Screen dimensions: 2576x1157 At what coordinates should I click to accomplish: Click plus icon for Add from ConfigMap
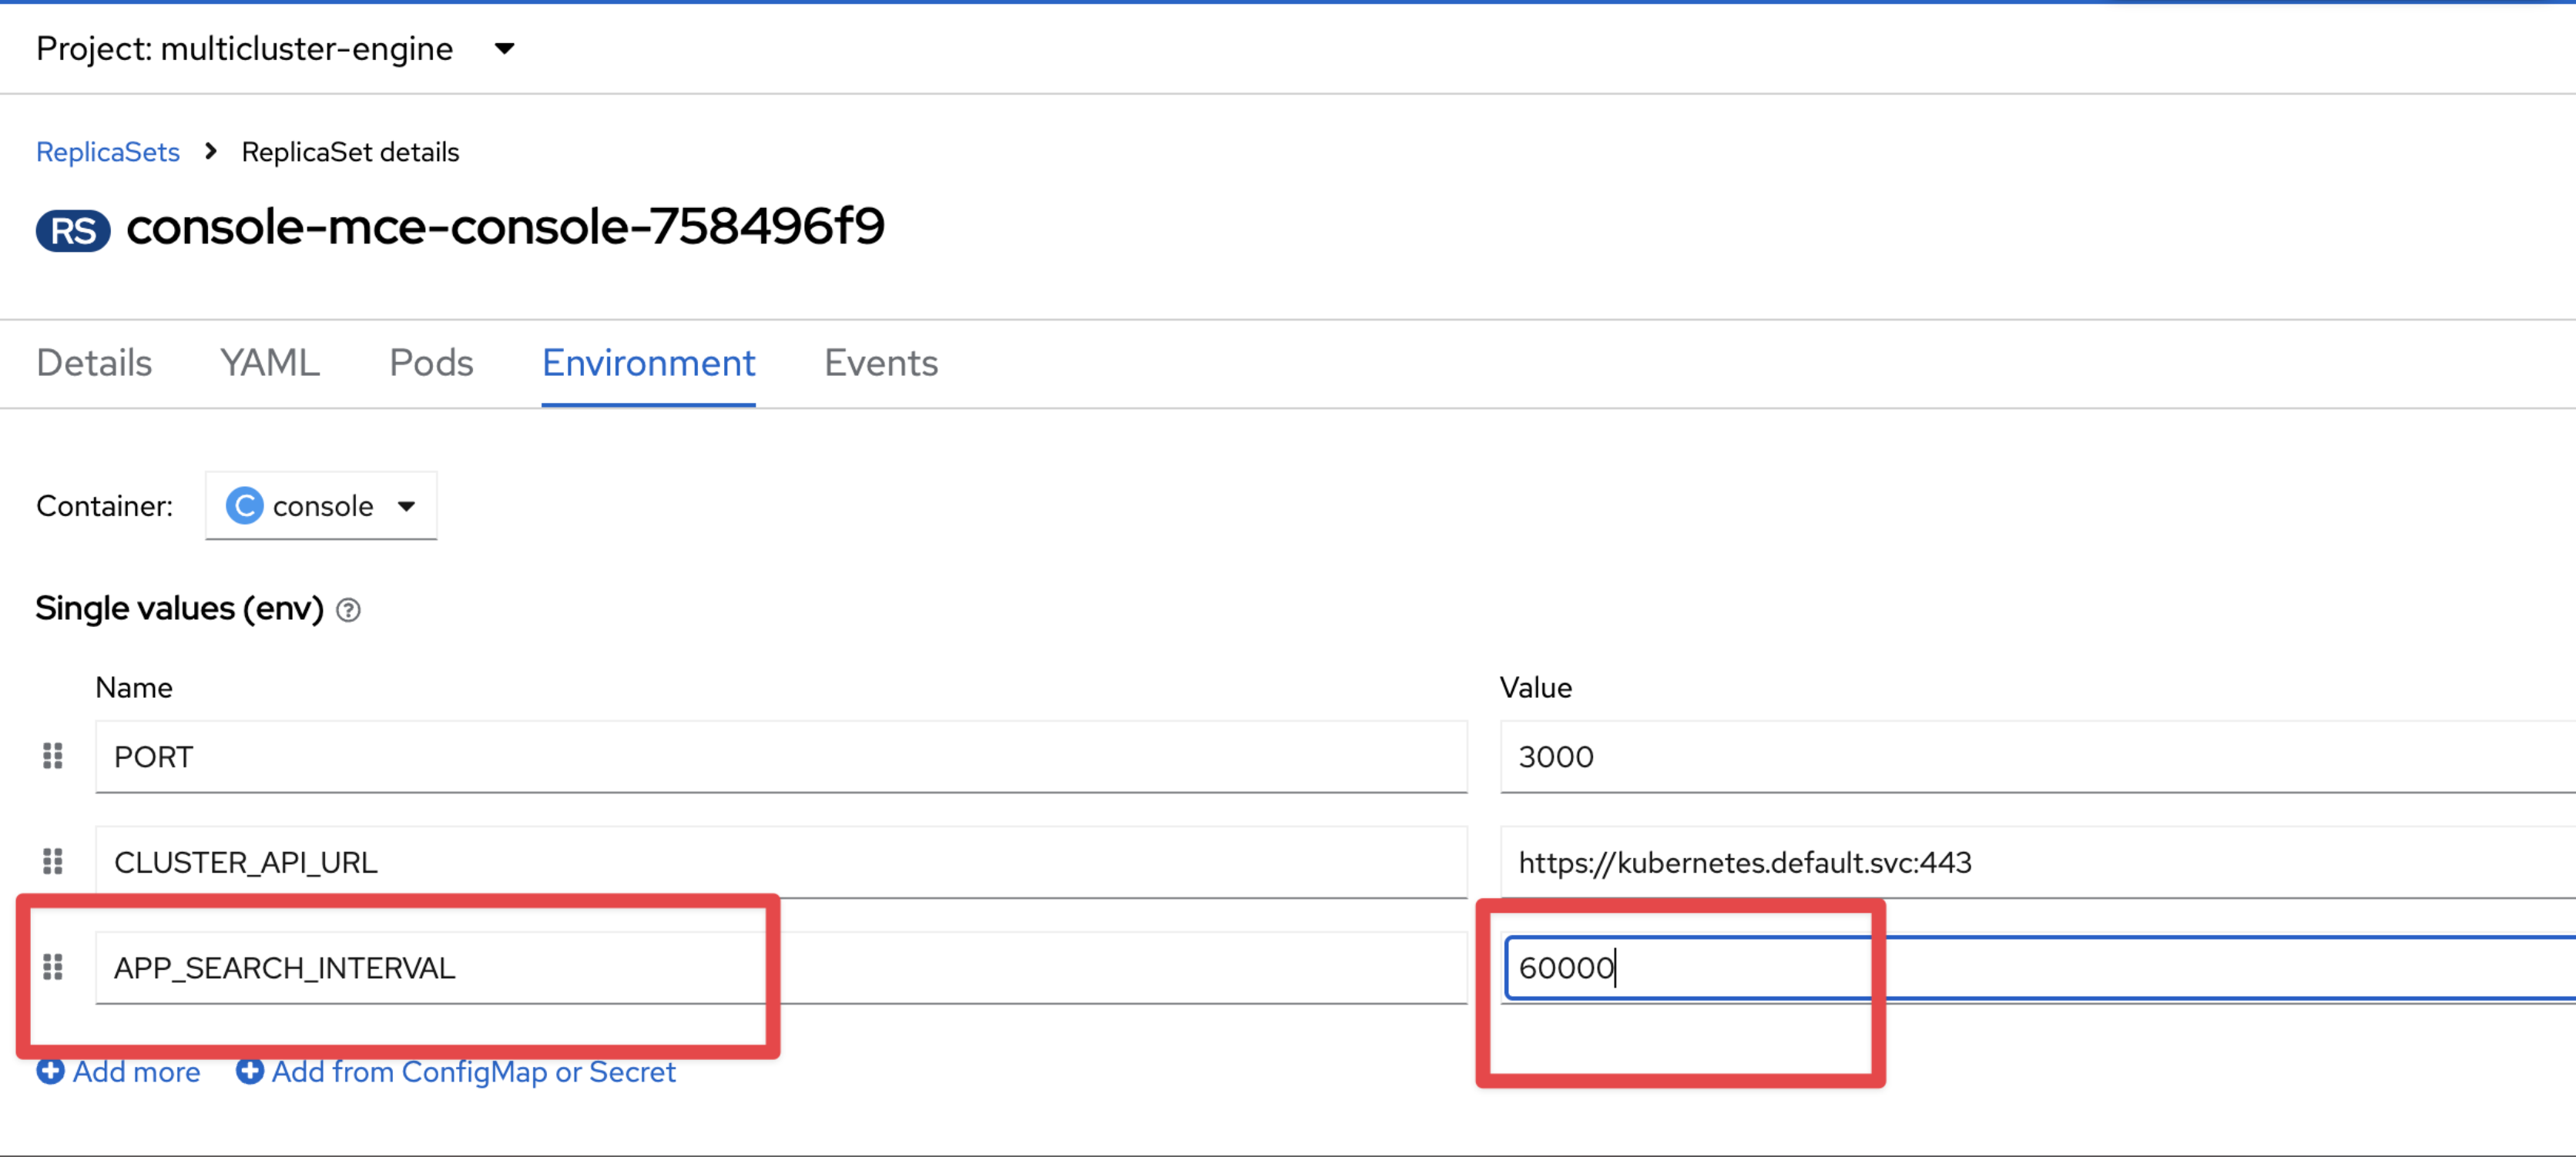click(249, 1071)
